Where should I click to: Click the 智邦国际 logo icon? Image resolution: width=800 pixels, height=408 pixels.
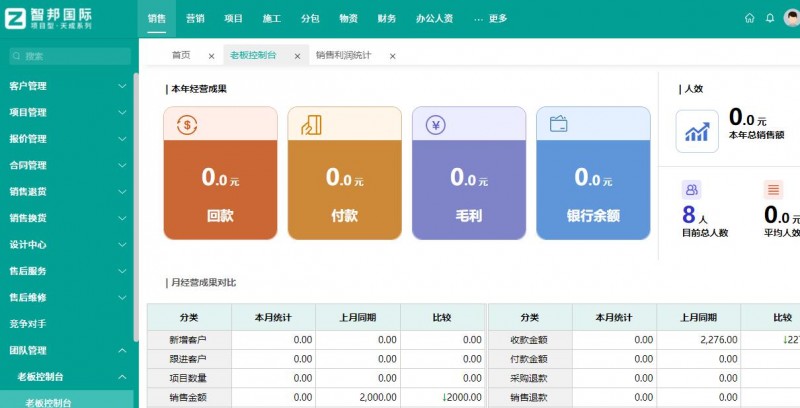15,19
